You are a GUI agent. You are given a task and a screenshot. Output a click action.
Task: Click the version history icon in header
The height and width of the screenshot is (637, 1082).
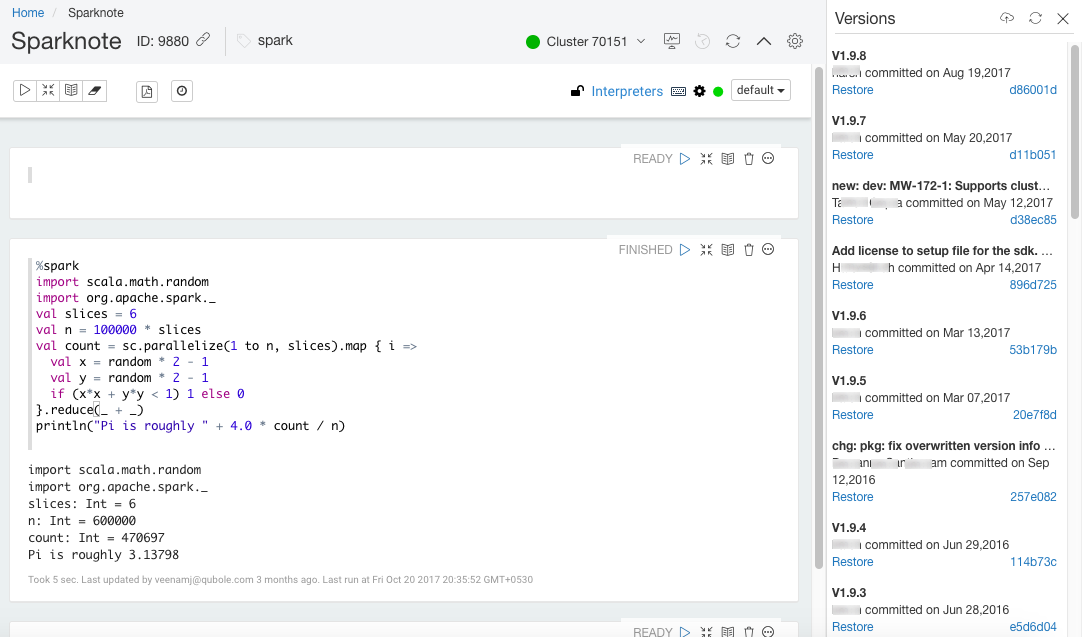[702, 41]
